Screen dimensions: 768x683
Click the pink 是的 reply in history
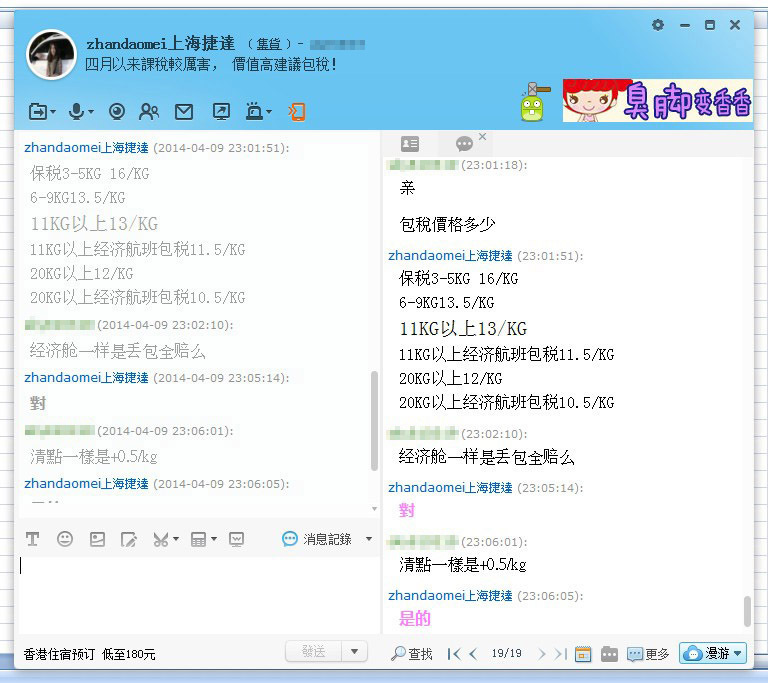point(414,618)
